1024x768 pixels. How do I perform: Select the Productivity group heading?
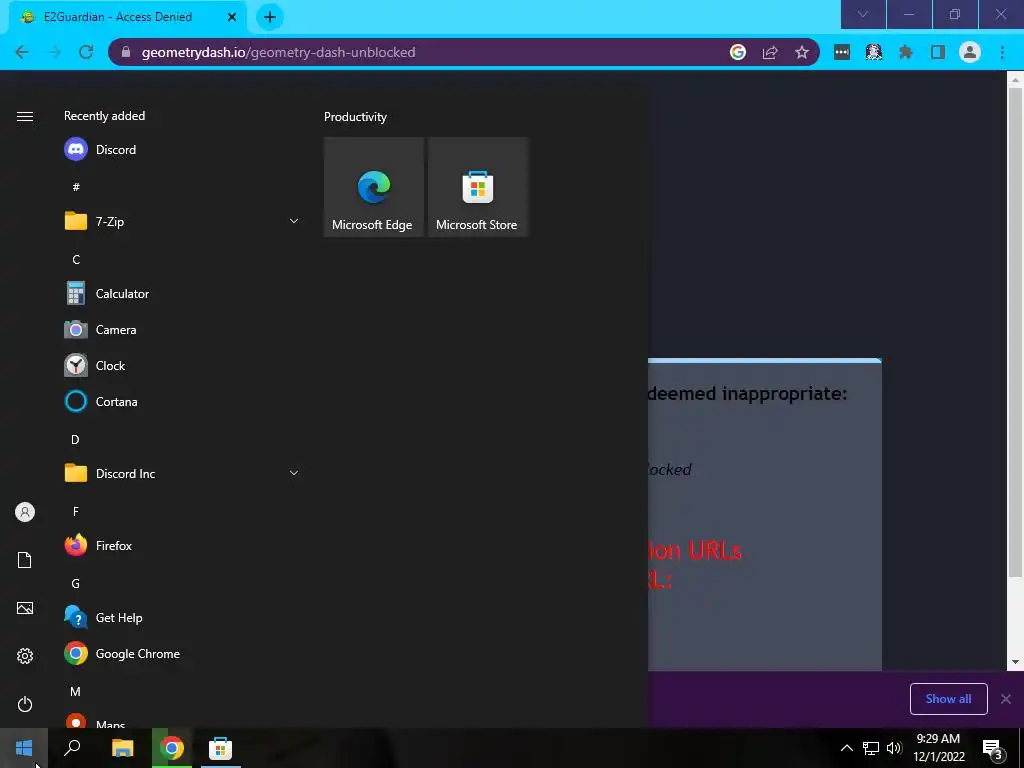pos(355,117)
